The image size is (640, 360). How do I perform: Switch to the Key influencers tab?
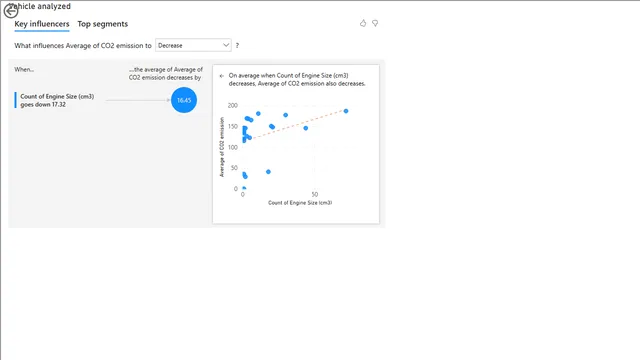[42, 24]
